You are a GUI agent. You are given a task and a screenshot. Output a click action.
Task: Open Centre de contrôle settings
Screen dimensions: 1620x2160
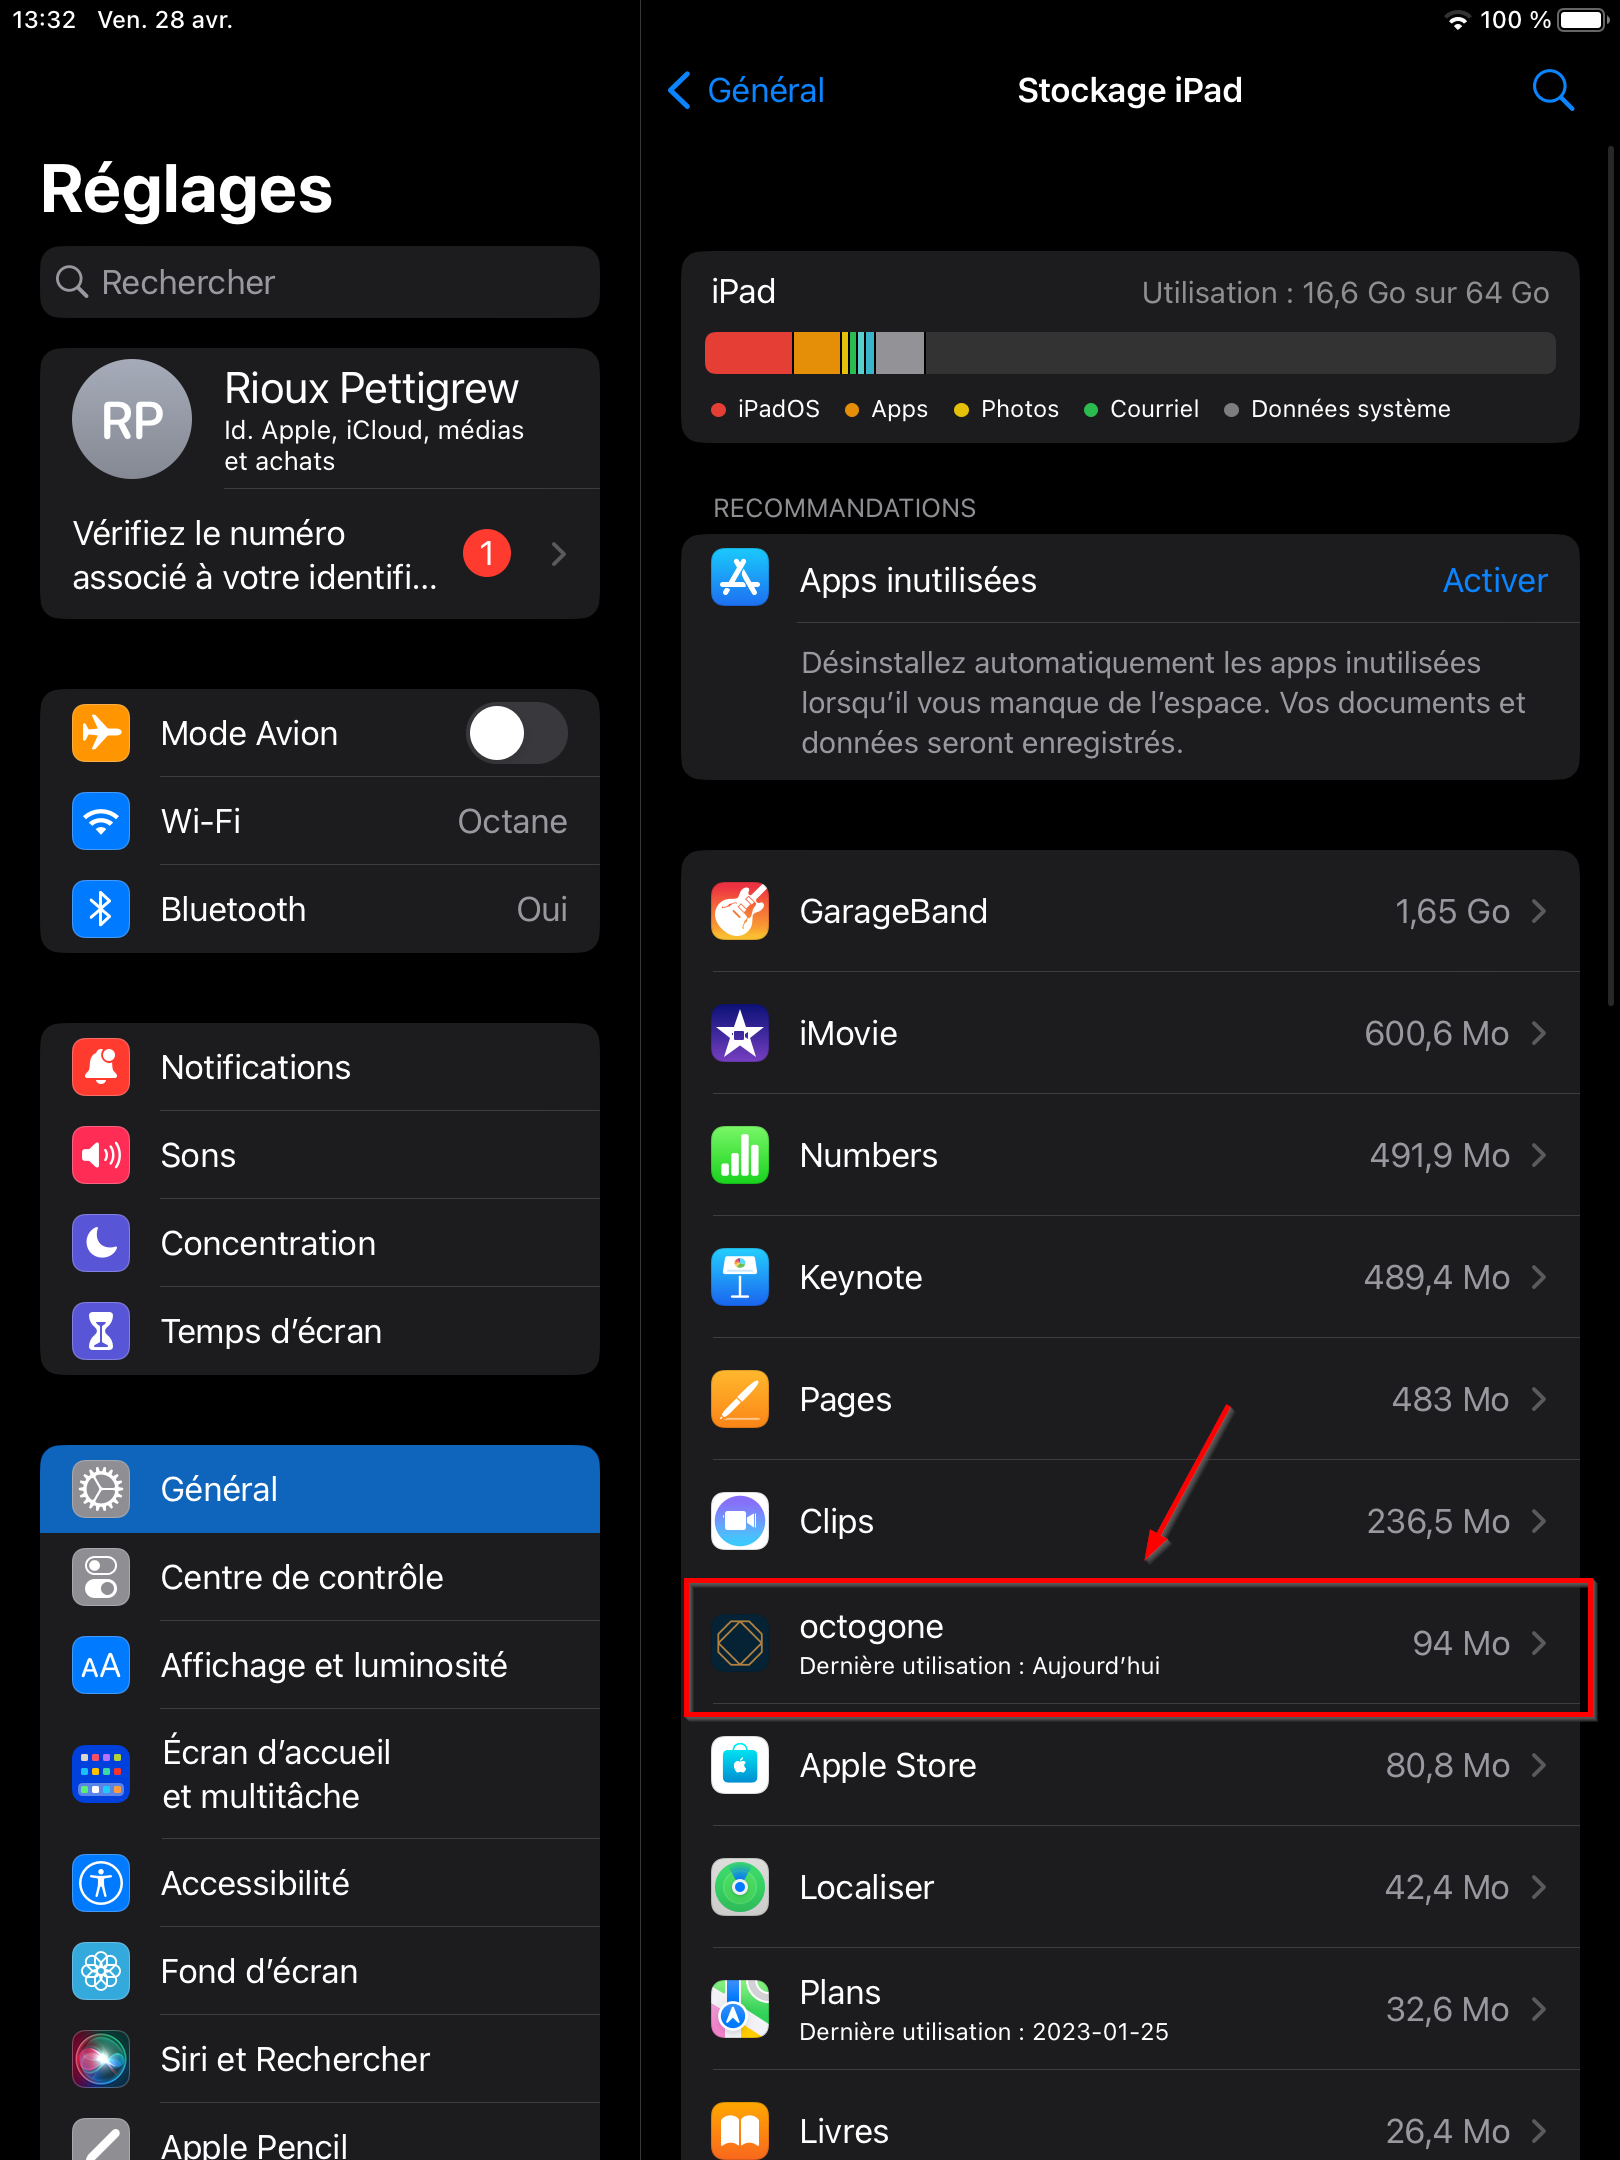click(x=320, y=1577)
